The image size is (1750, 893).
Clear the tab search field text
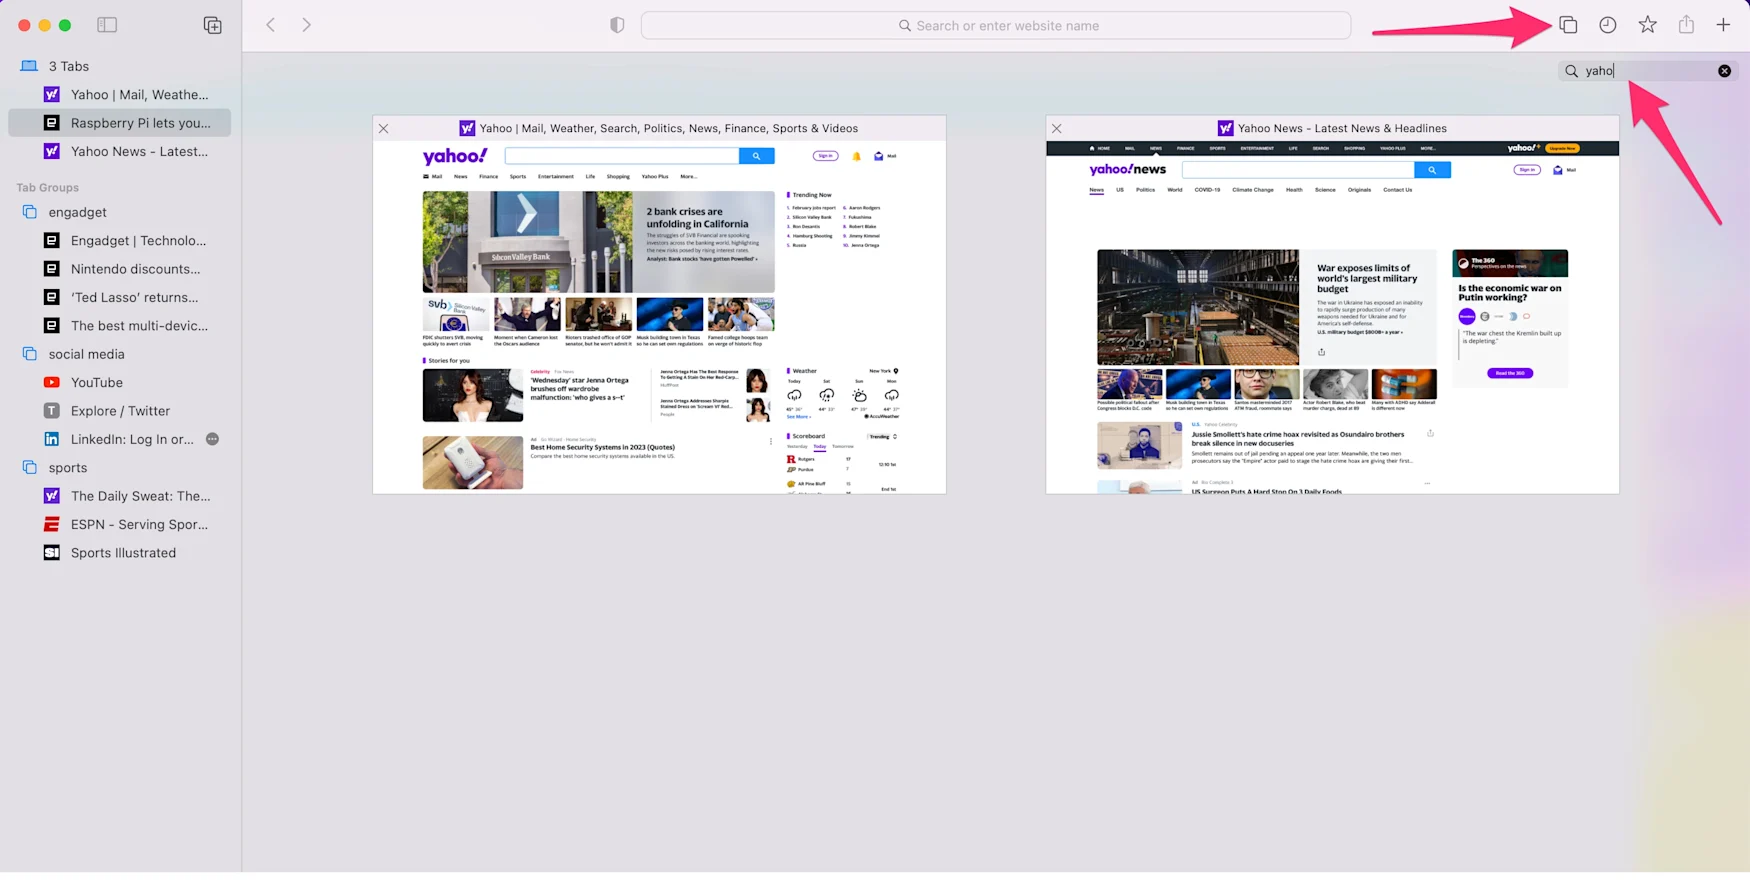(x=1724, y=71)
